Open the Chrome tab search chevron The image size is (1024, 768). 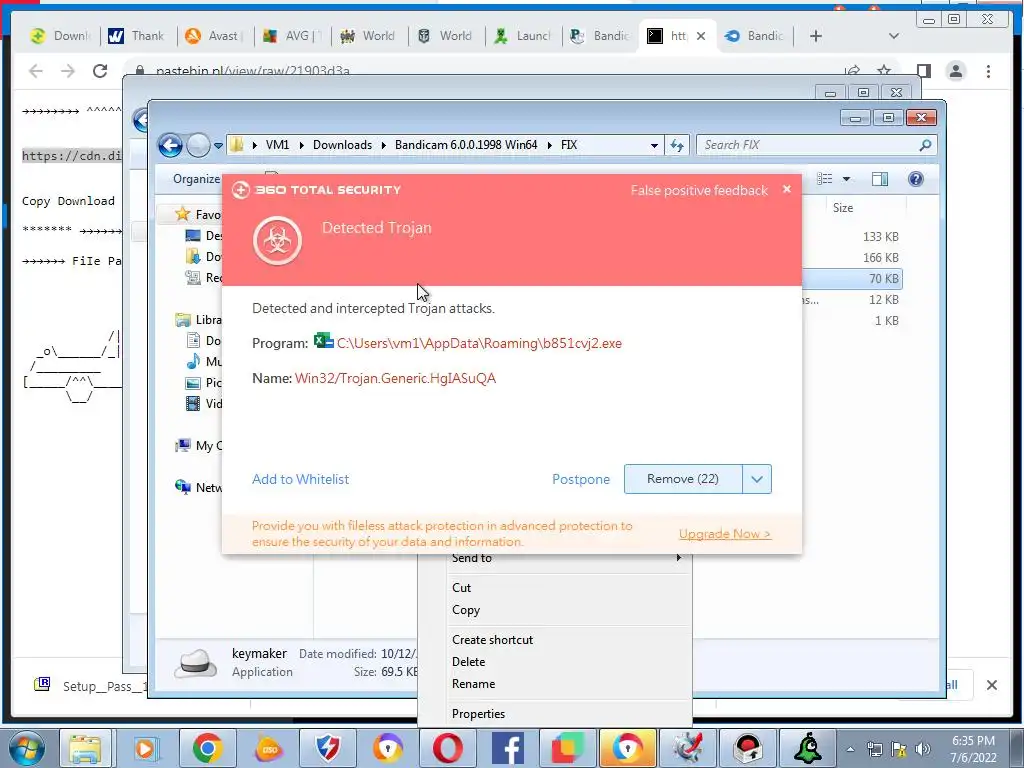(x=893, y=36)
